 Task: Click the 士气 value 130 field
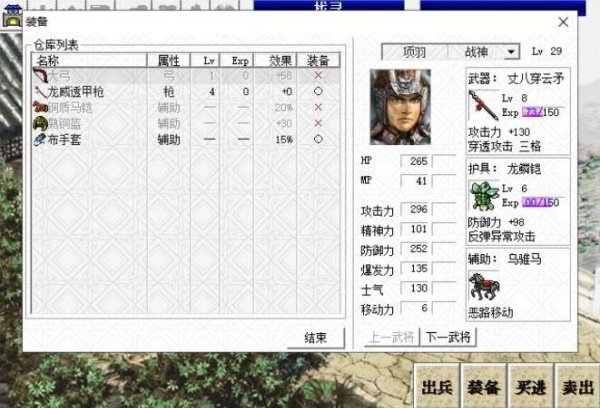[x=416, y=288]
